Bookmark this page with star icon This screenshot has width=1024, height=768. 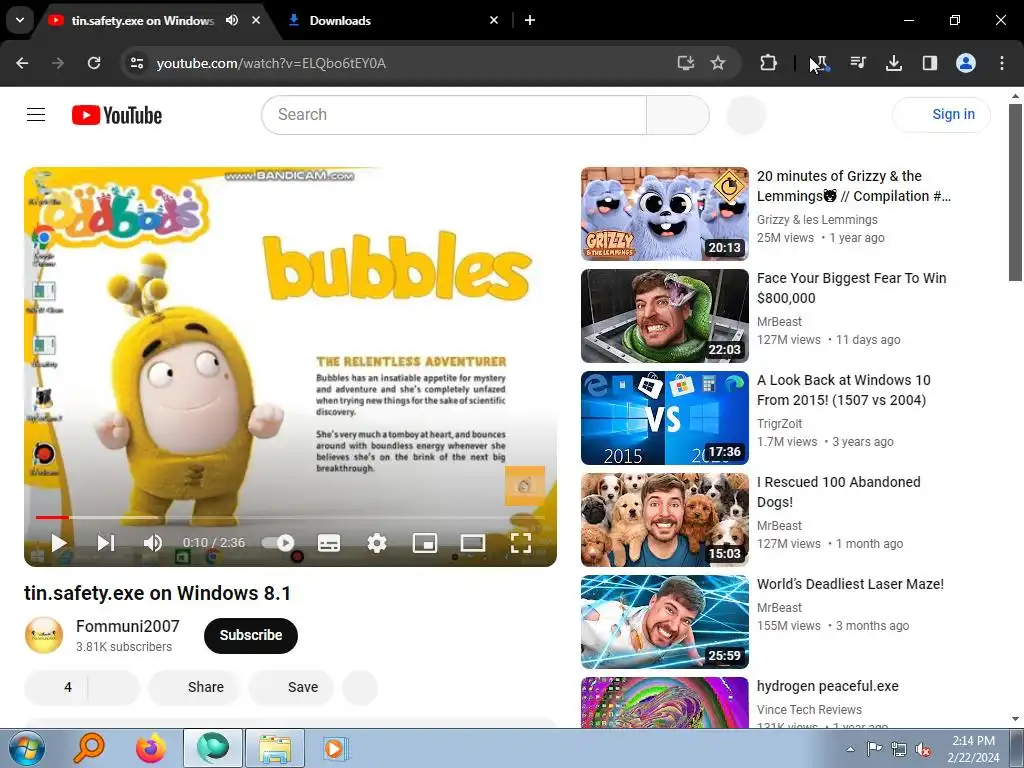(718, 63)
